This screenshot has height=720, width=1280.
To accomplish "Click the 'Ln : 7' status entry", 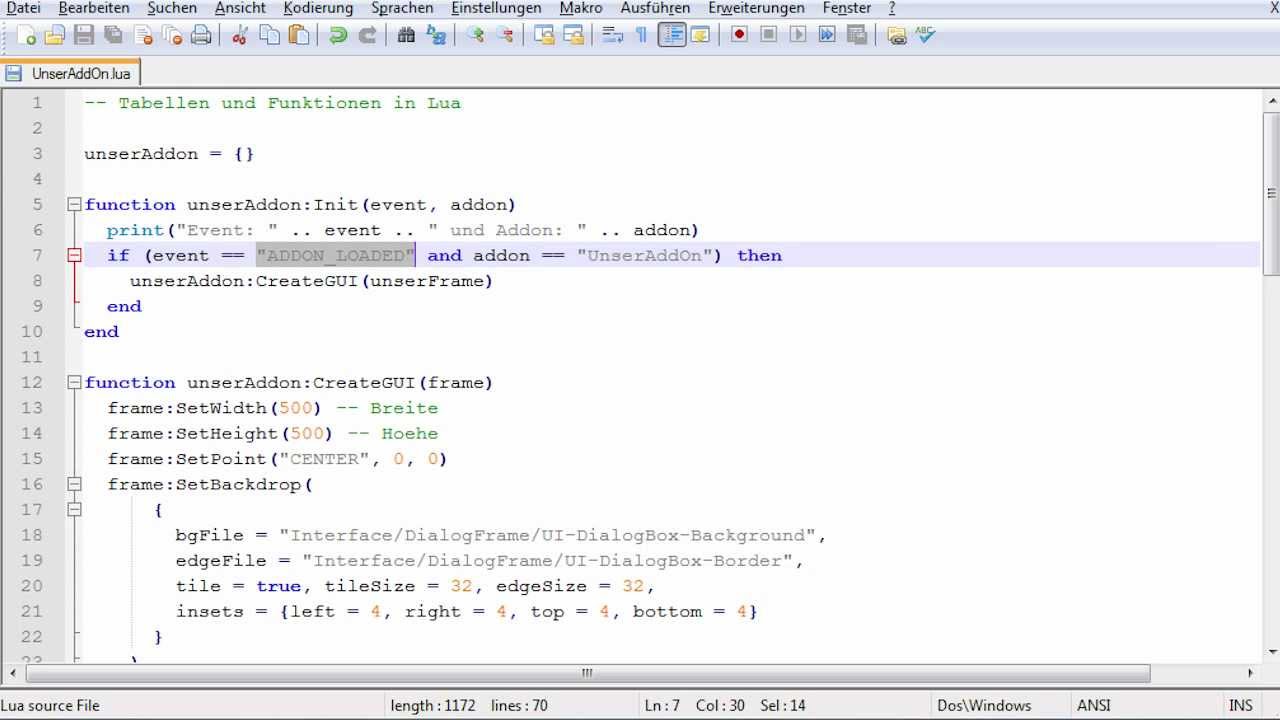I will [x=662, y=705].
